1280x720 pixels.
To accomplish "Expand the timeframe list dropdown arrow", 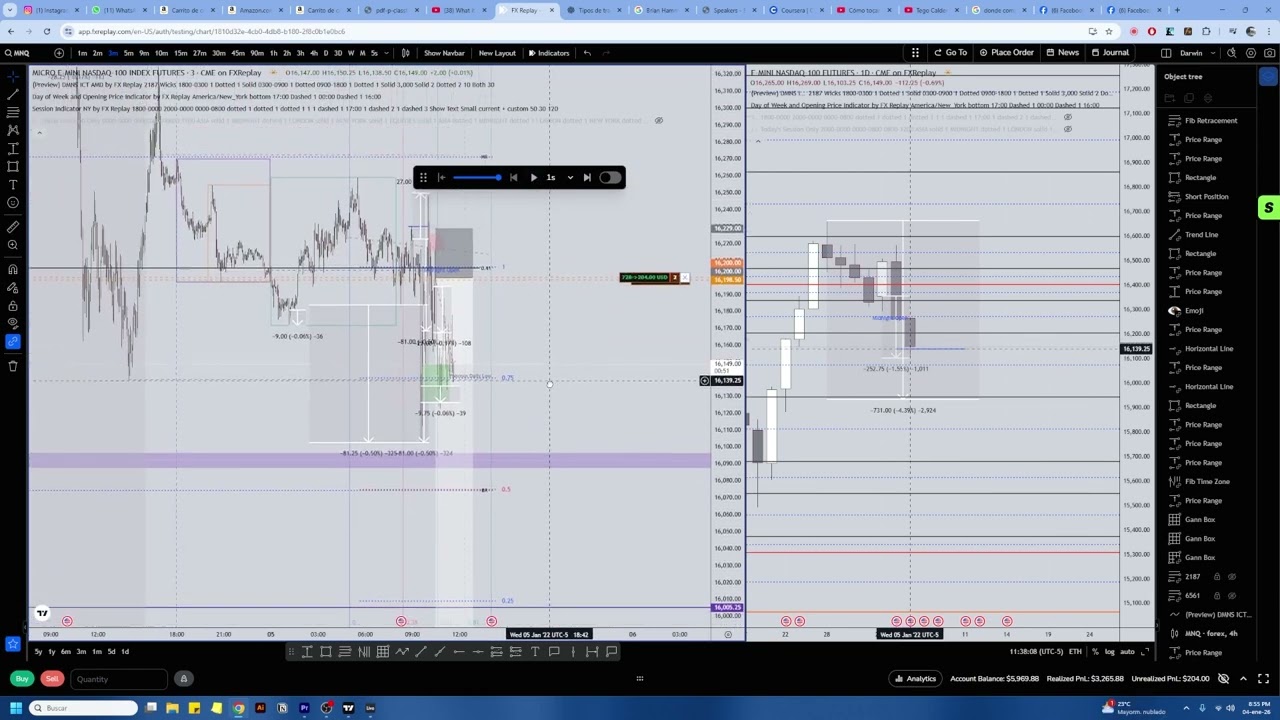I will pyautogui.click(x=387, y=53).
